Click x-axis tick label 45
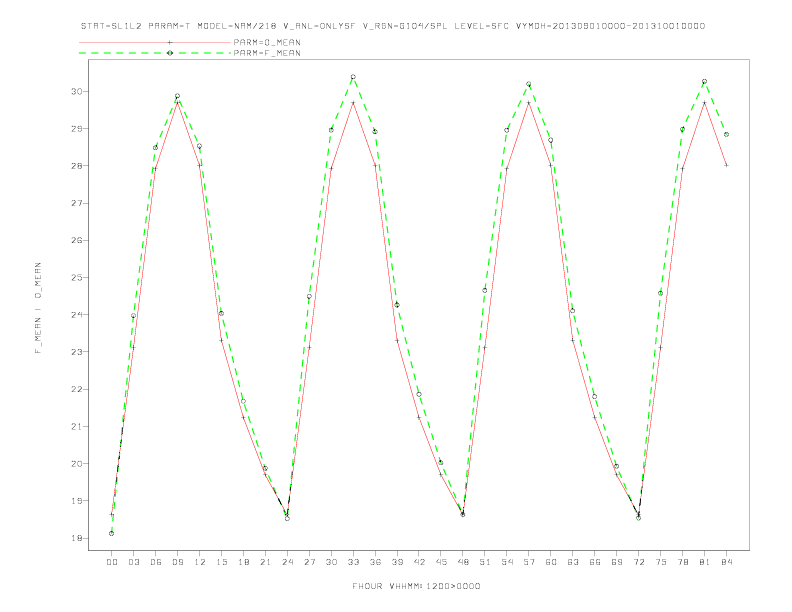Viewport: 792px width, 612px height. coord(441,562)
